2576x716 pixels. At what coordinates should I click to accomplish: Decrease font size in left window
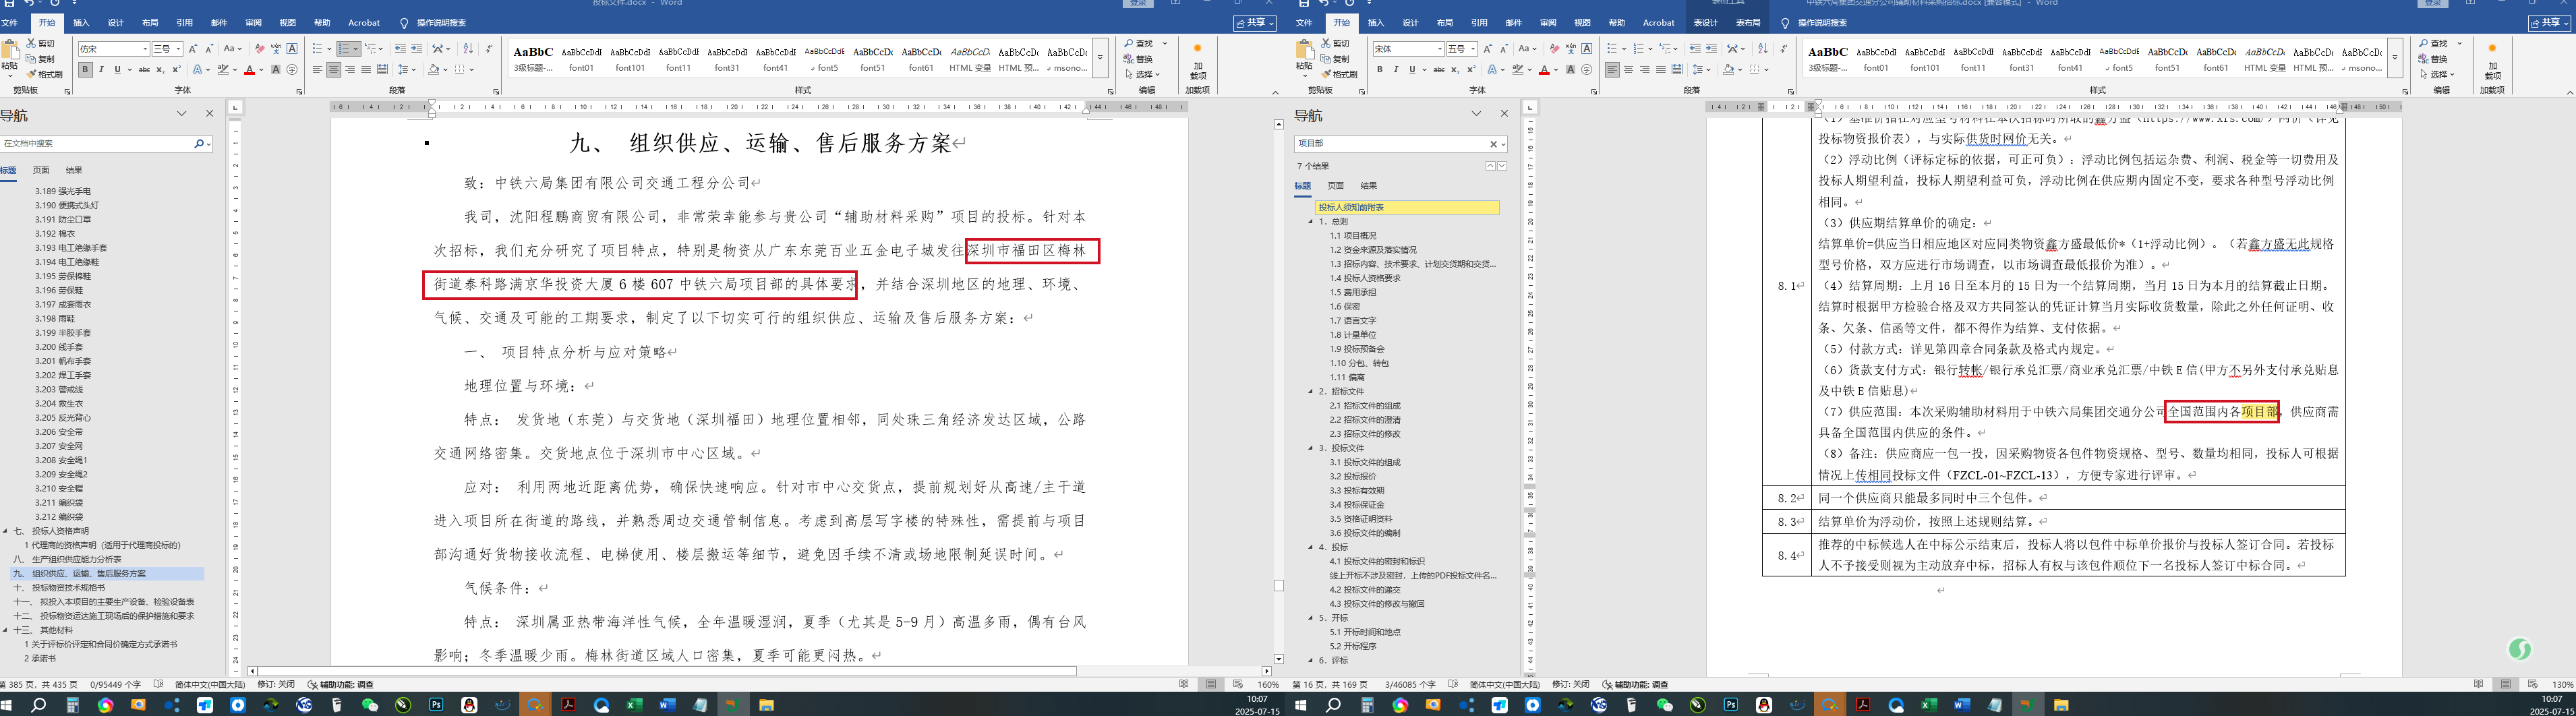click(x=209, y=49)
